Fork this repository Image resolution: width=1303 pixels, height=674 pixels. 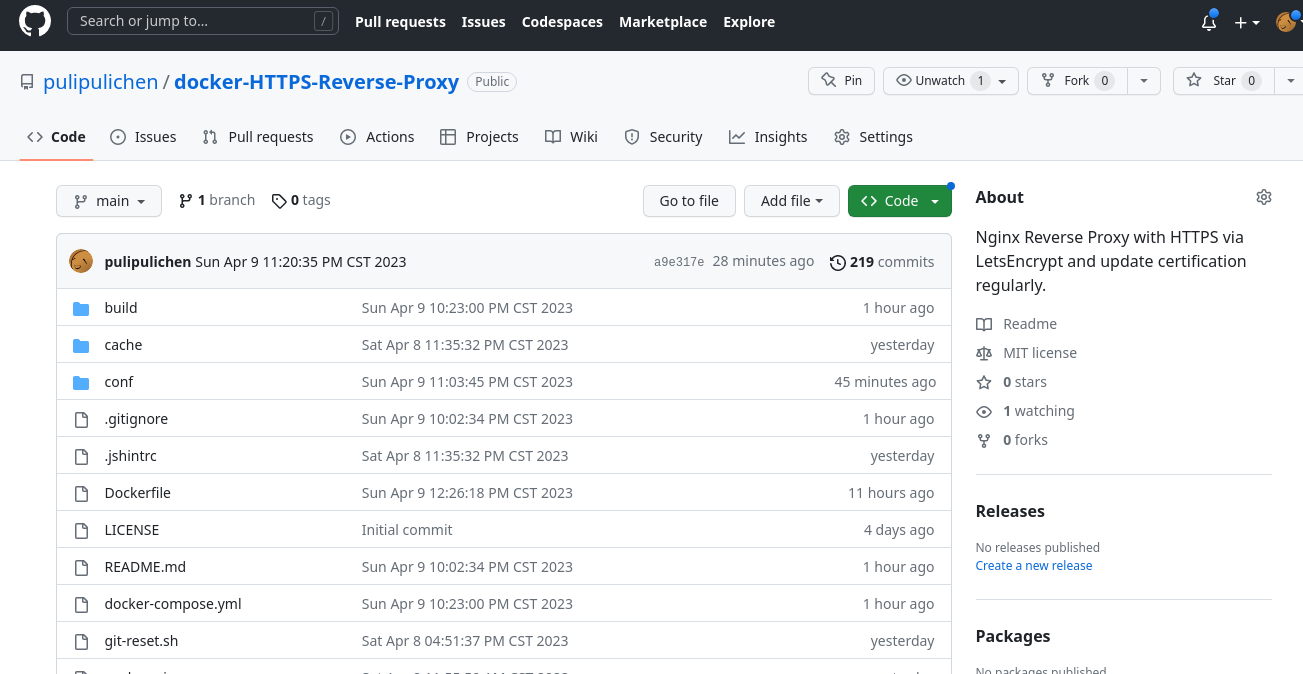[1077, 81]
